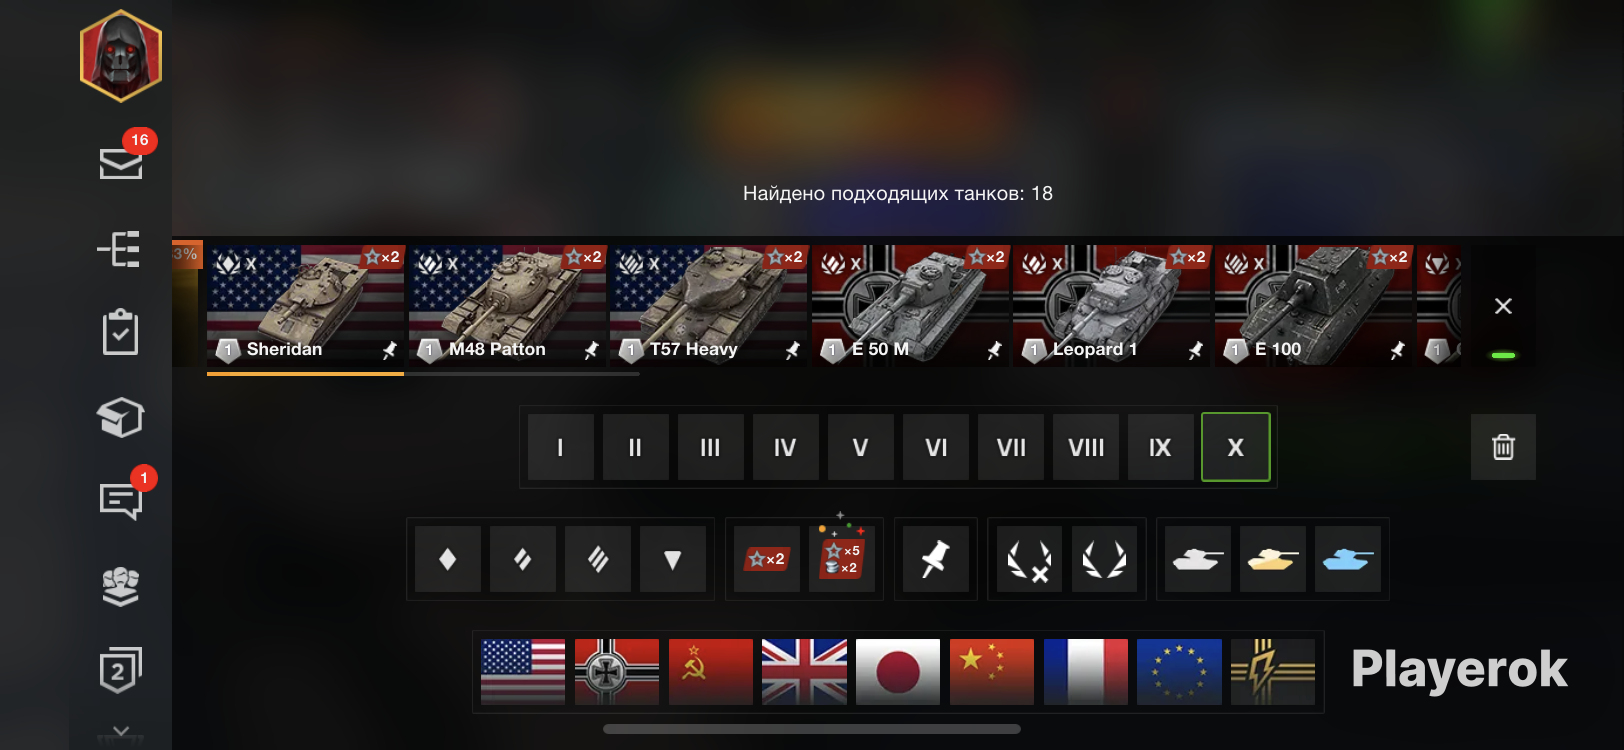Close the tank filter panel
This screenshot has height=750, width=1624.
(1503, 306)
